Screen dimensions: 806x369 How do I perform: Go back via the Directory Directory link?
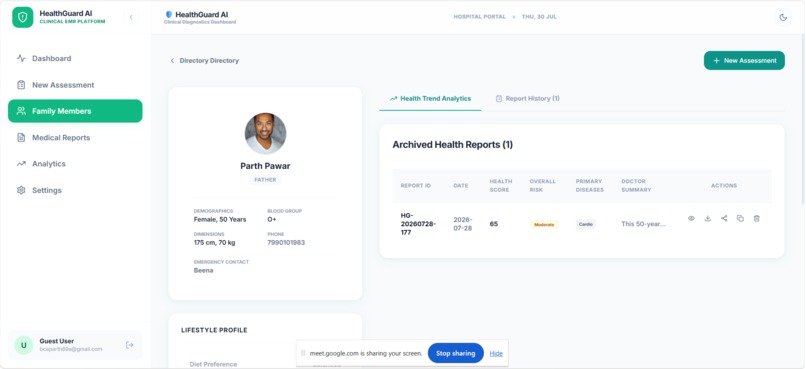tap(205, 61)
